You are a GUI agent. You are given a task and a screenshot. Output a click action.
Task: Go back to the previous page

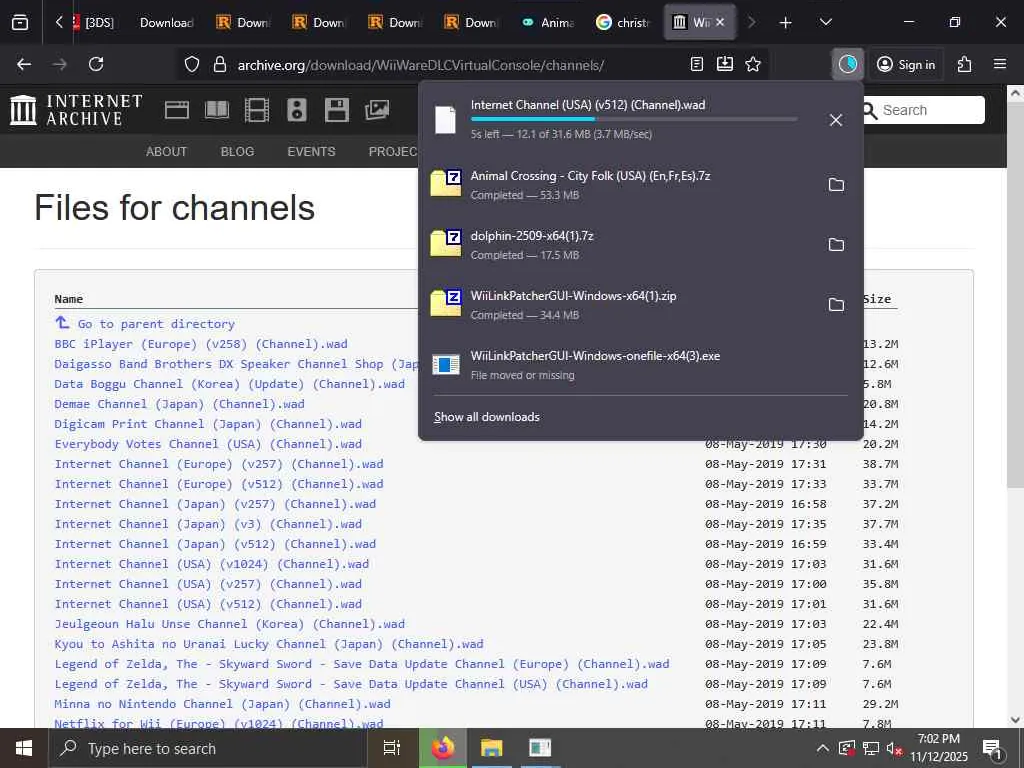click(x=24, y=64)
